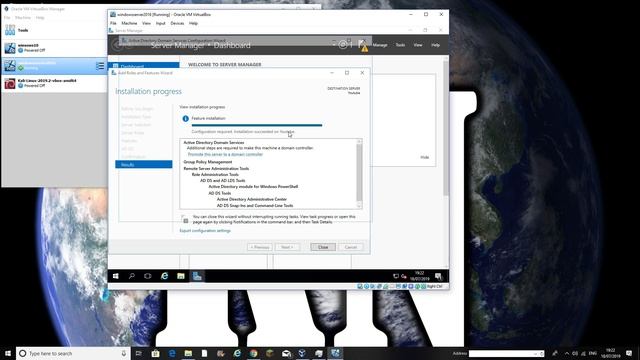The image size is (640, 360).
Task: Click the Server Manager refresh icon
Action: (343, 45)
